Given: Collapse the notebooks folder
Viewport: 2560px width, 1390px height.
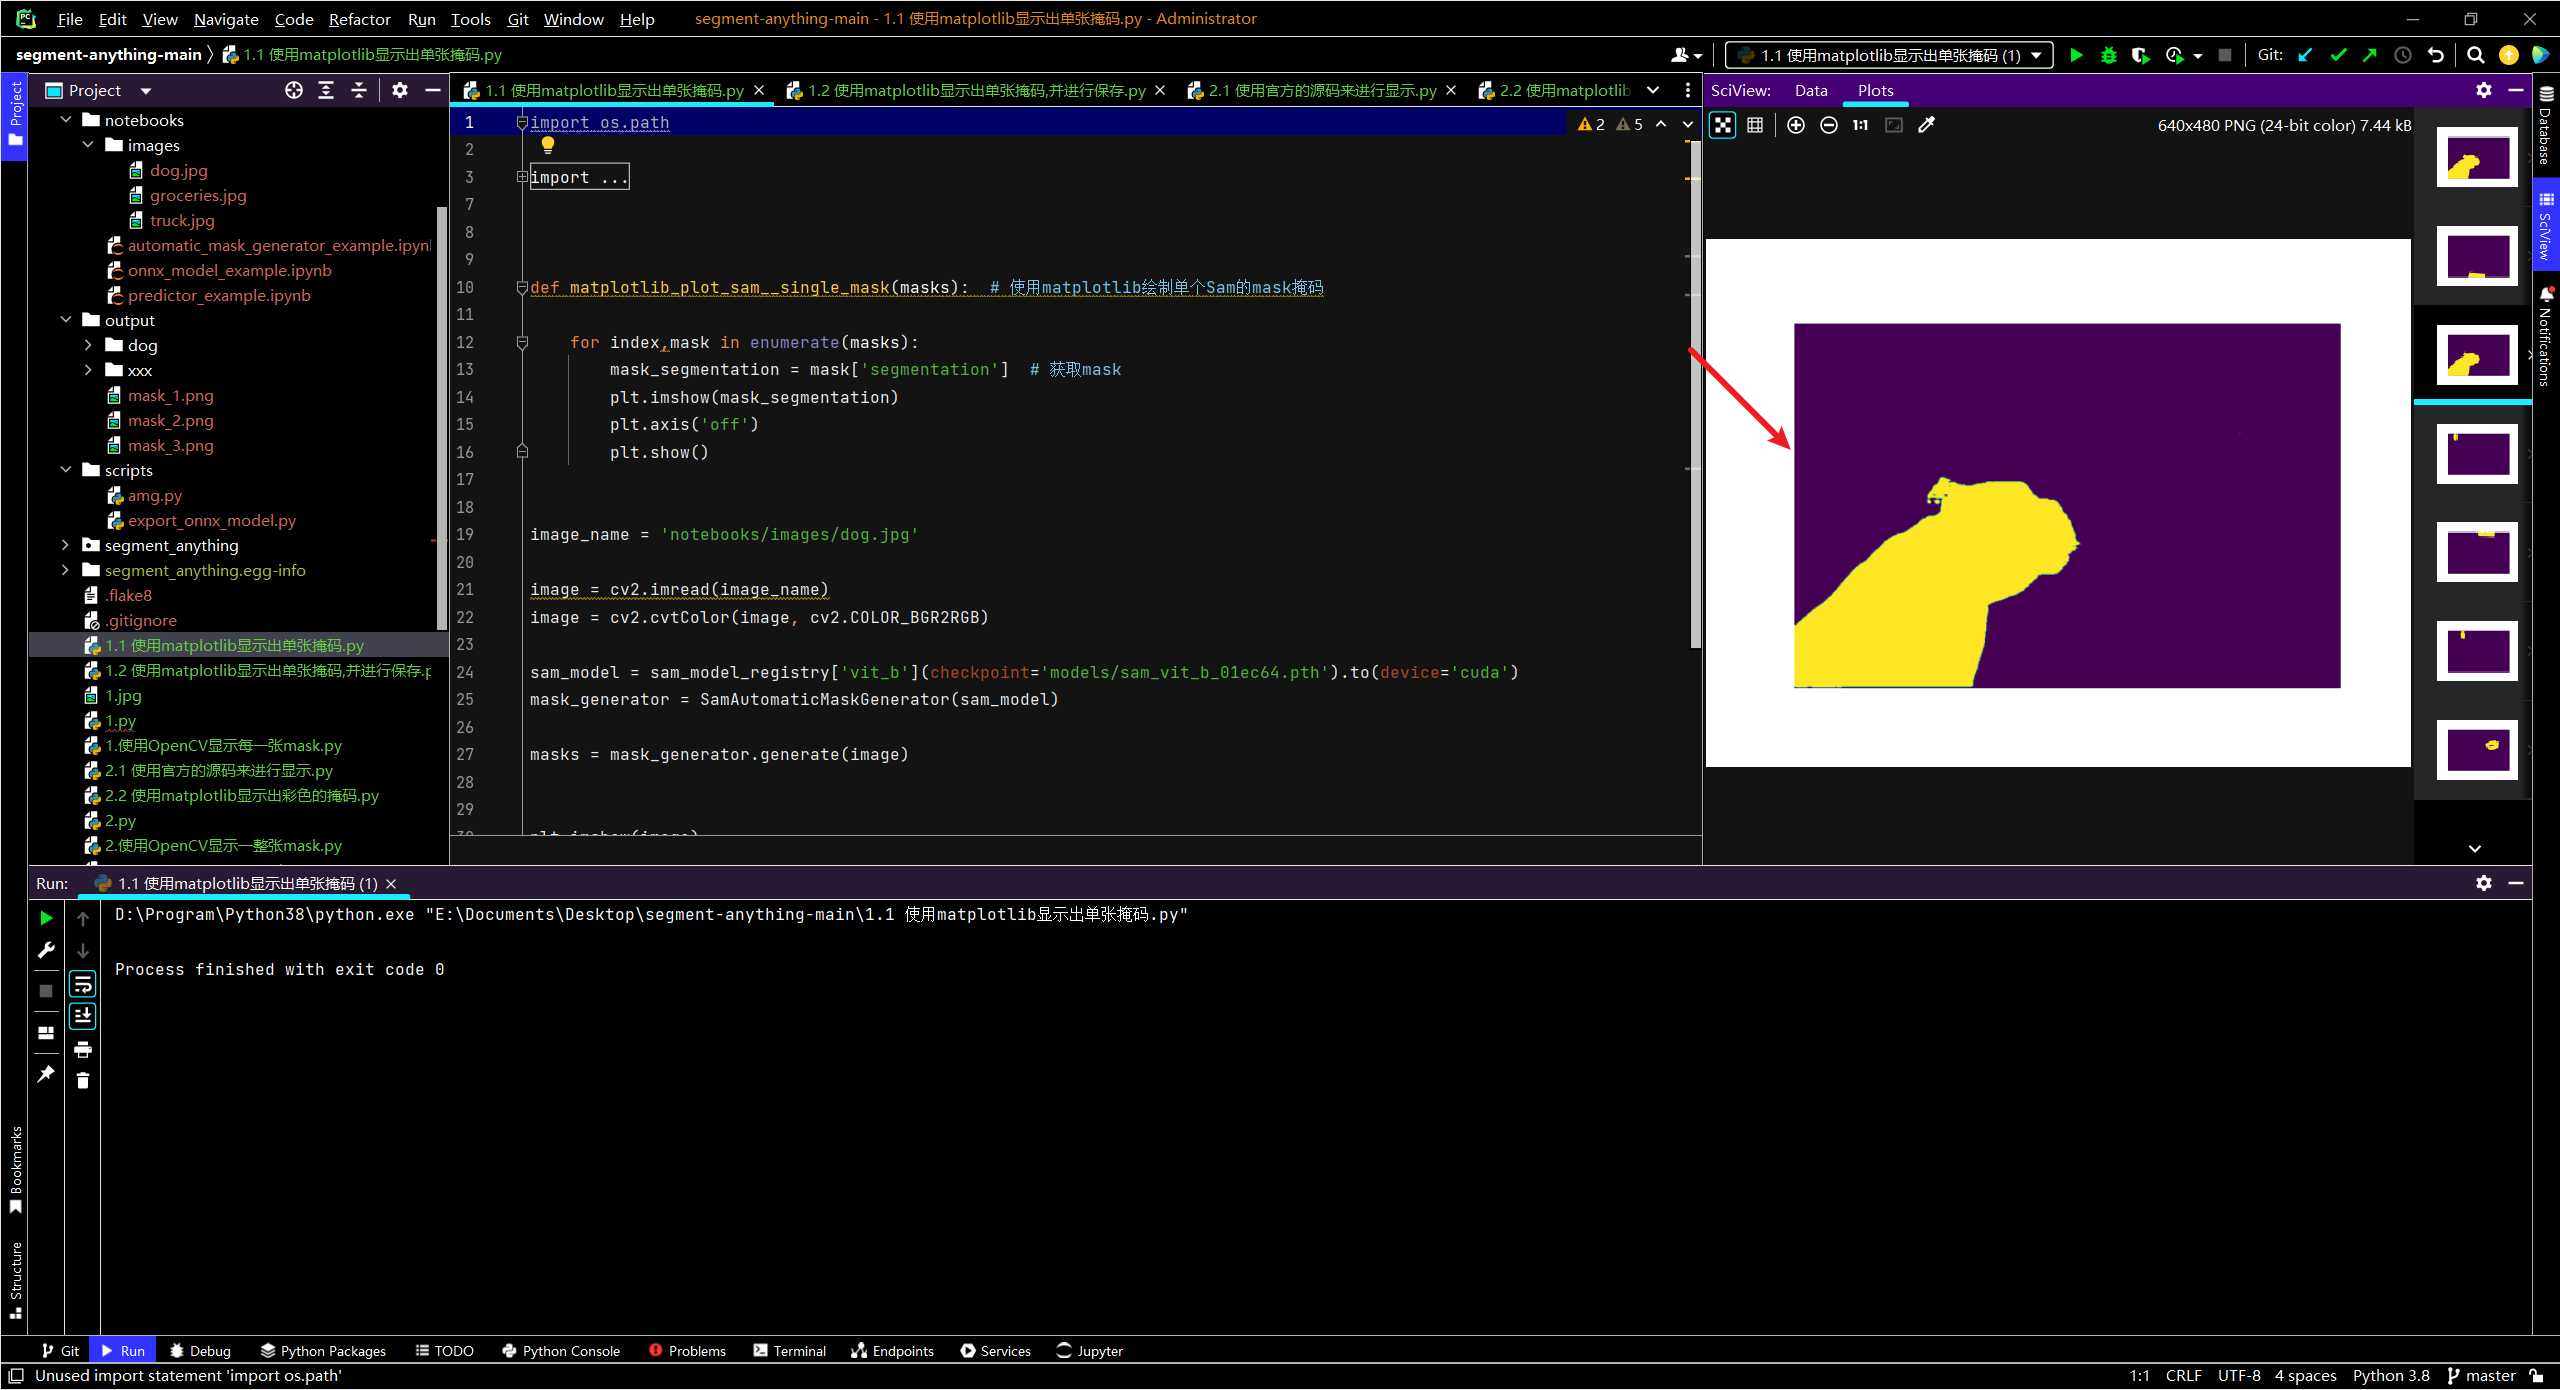Looking at the screenshot, I should pyautogui.click(x=66, y=120).
